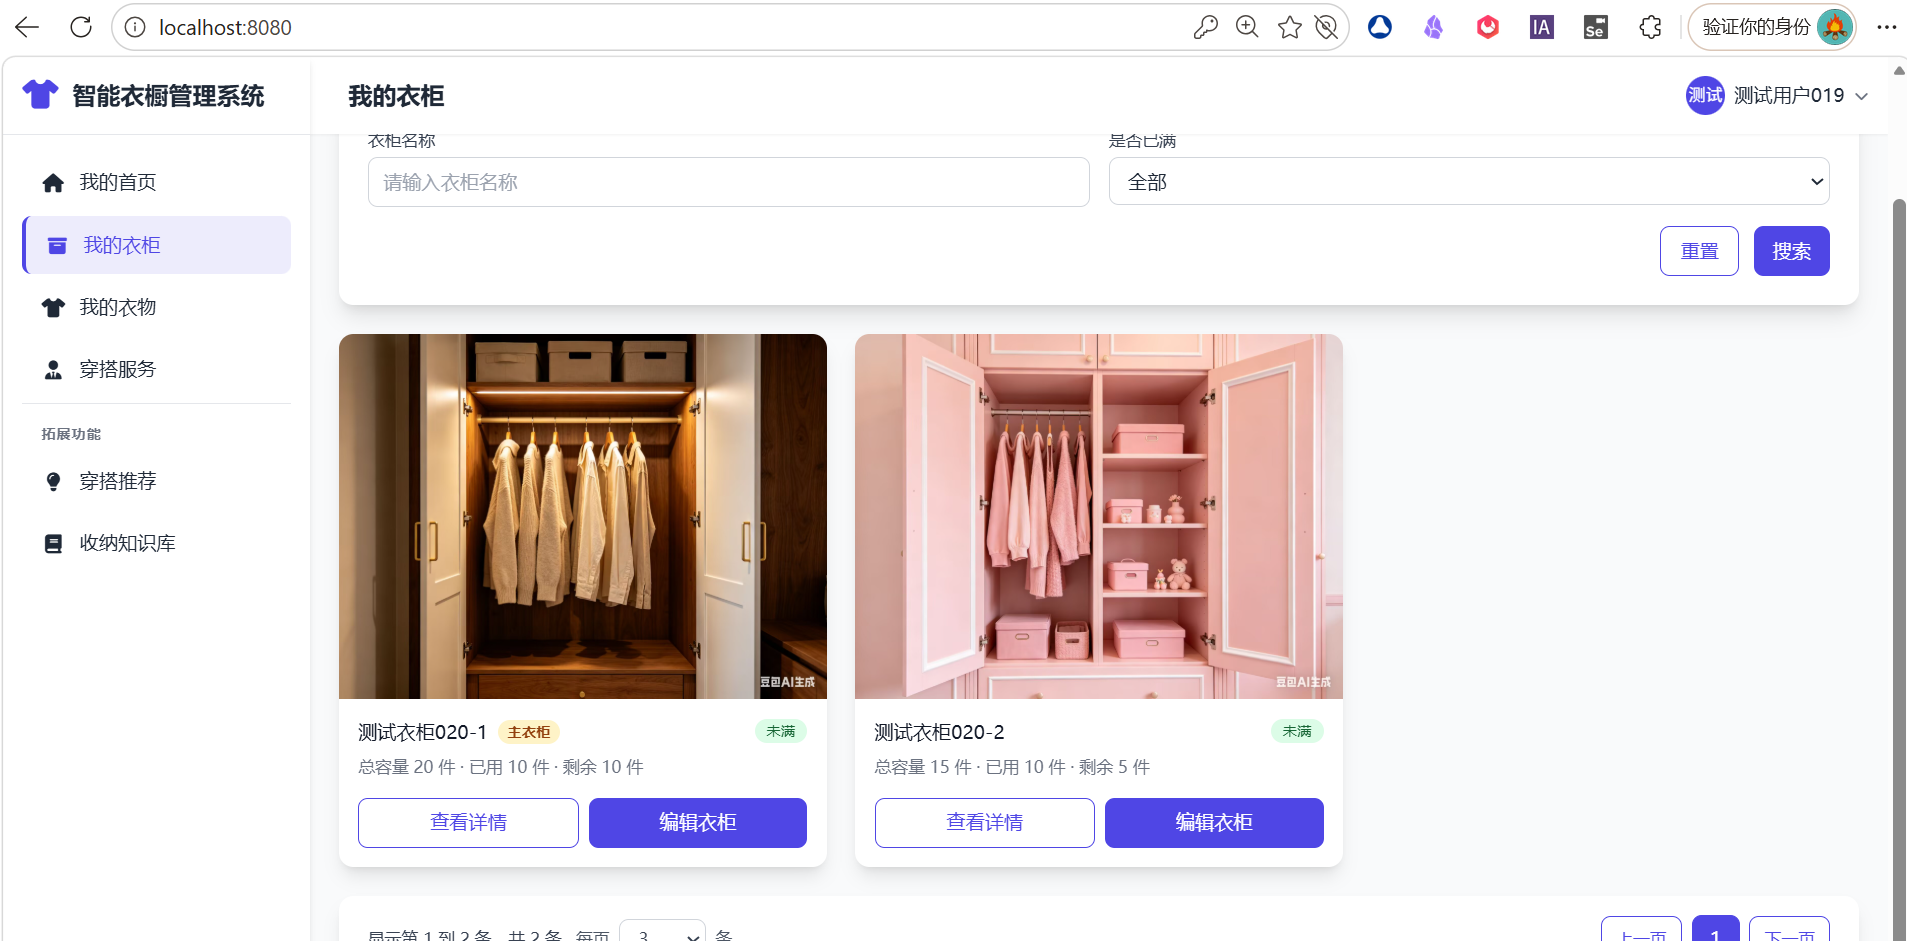
Task: Open the 全部 fullness filter dropdown
Action: pyautogui.click(x=1469, y=182)
